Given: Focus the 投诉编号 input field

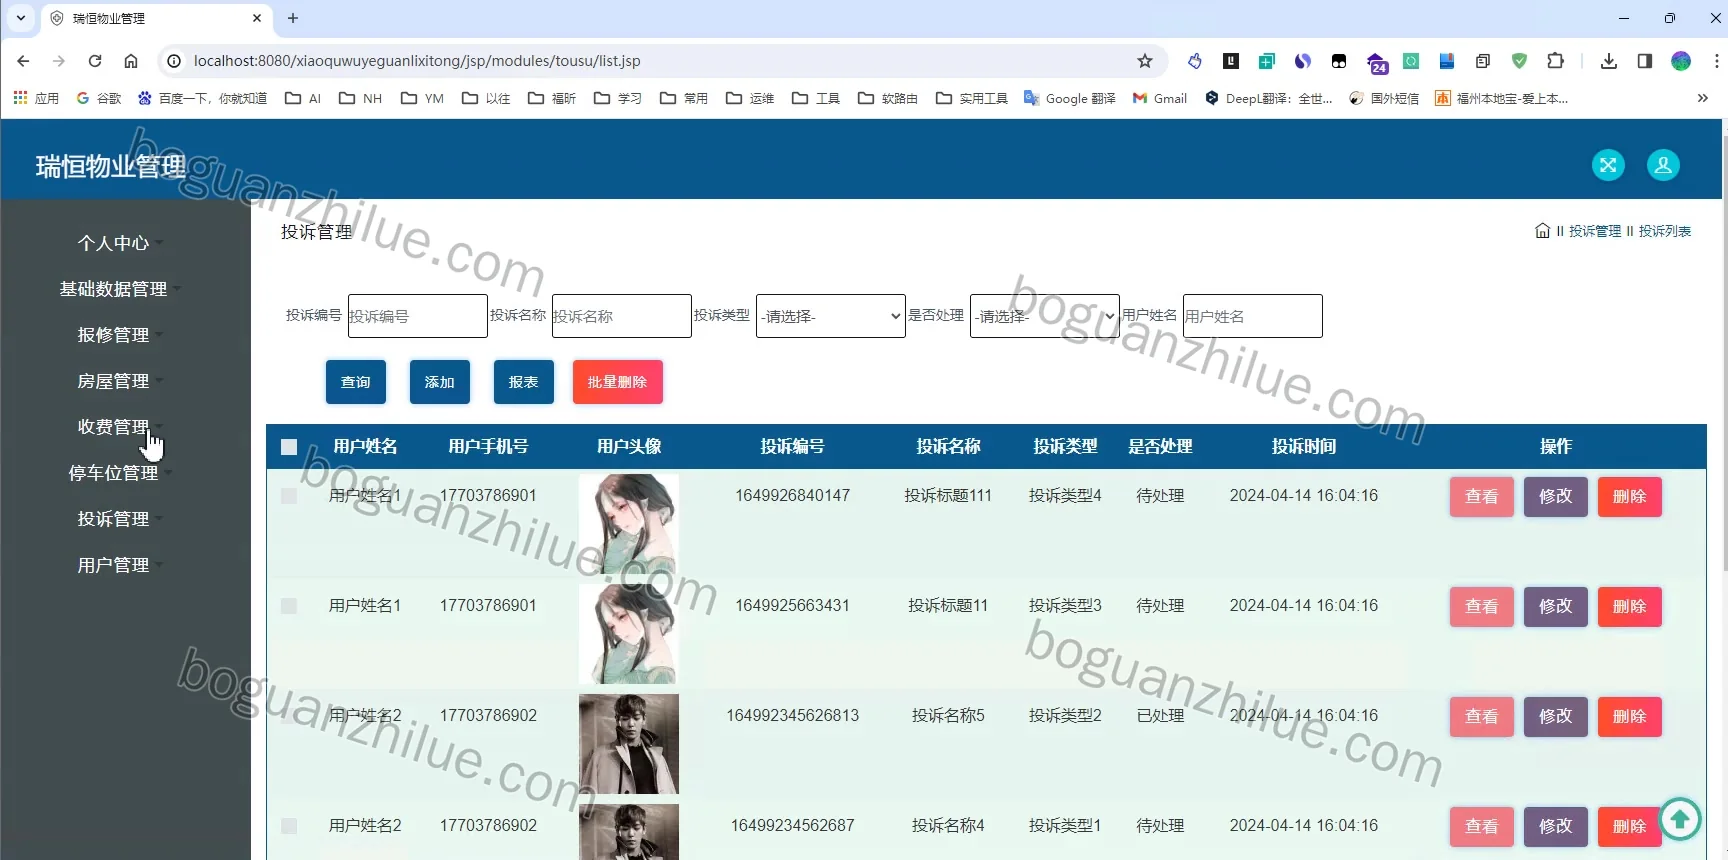Looking at the screenshot, I should [418, 316].
